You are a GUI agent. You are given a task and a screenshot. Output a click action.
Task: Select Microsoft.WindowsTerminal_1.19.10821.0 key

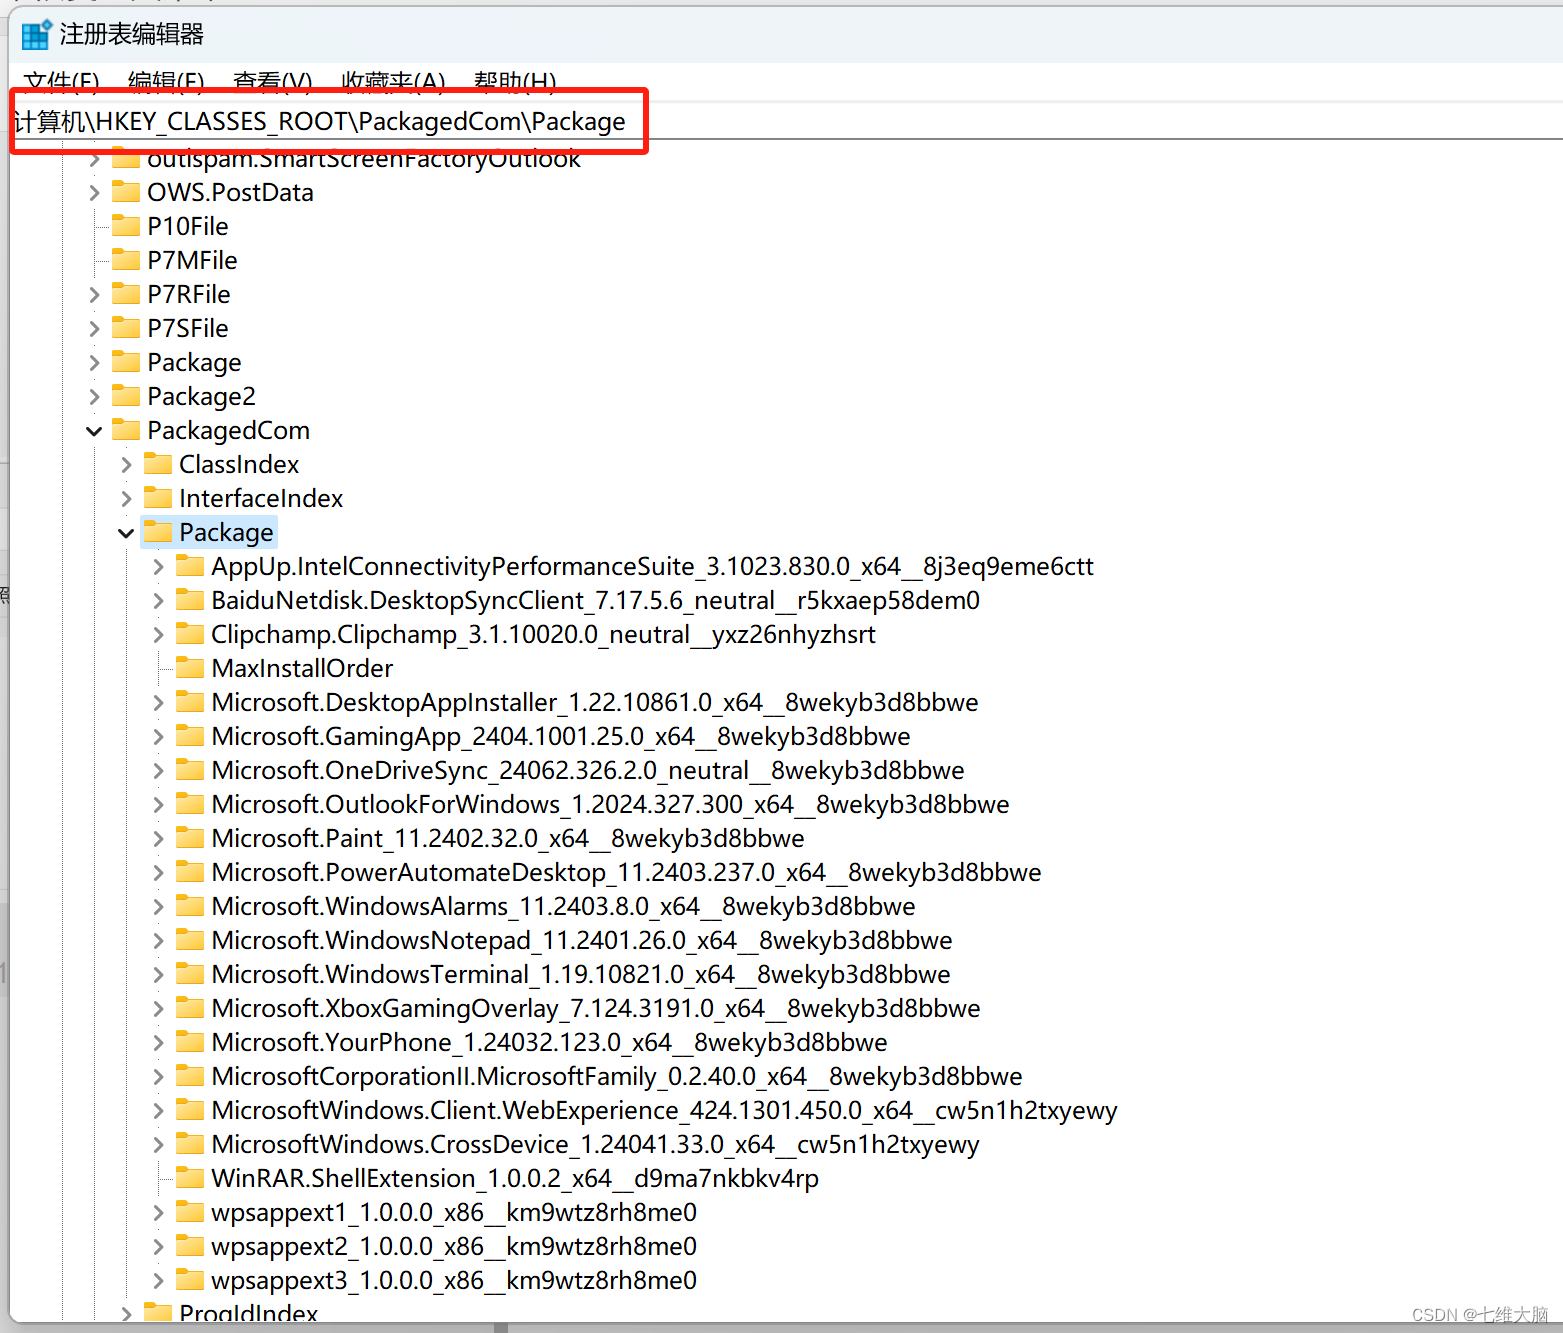581,975
